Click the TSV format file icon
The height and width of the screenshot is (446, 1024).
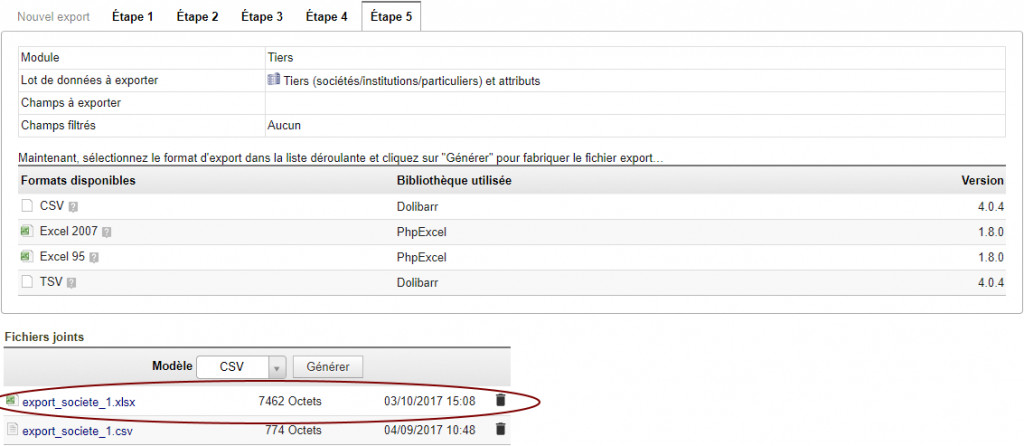click(x=27, y=282)
